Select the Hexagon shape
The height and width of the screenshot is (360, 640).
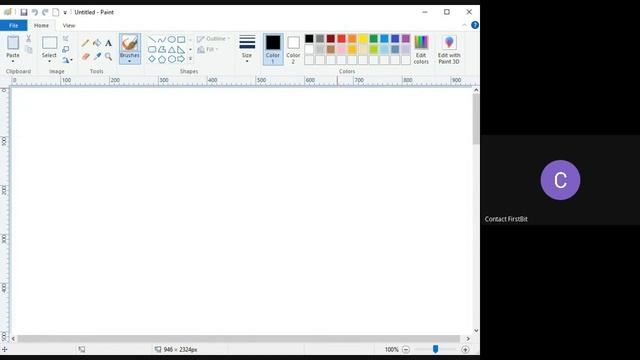pos(171,59)
